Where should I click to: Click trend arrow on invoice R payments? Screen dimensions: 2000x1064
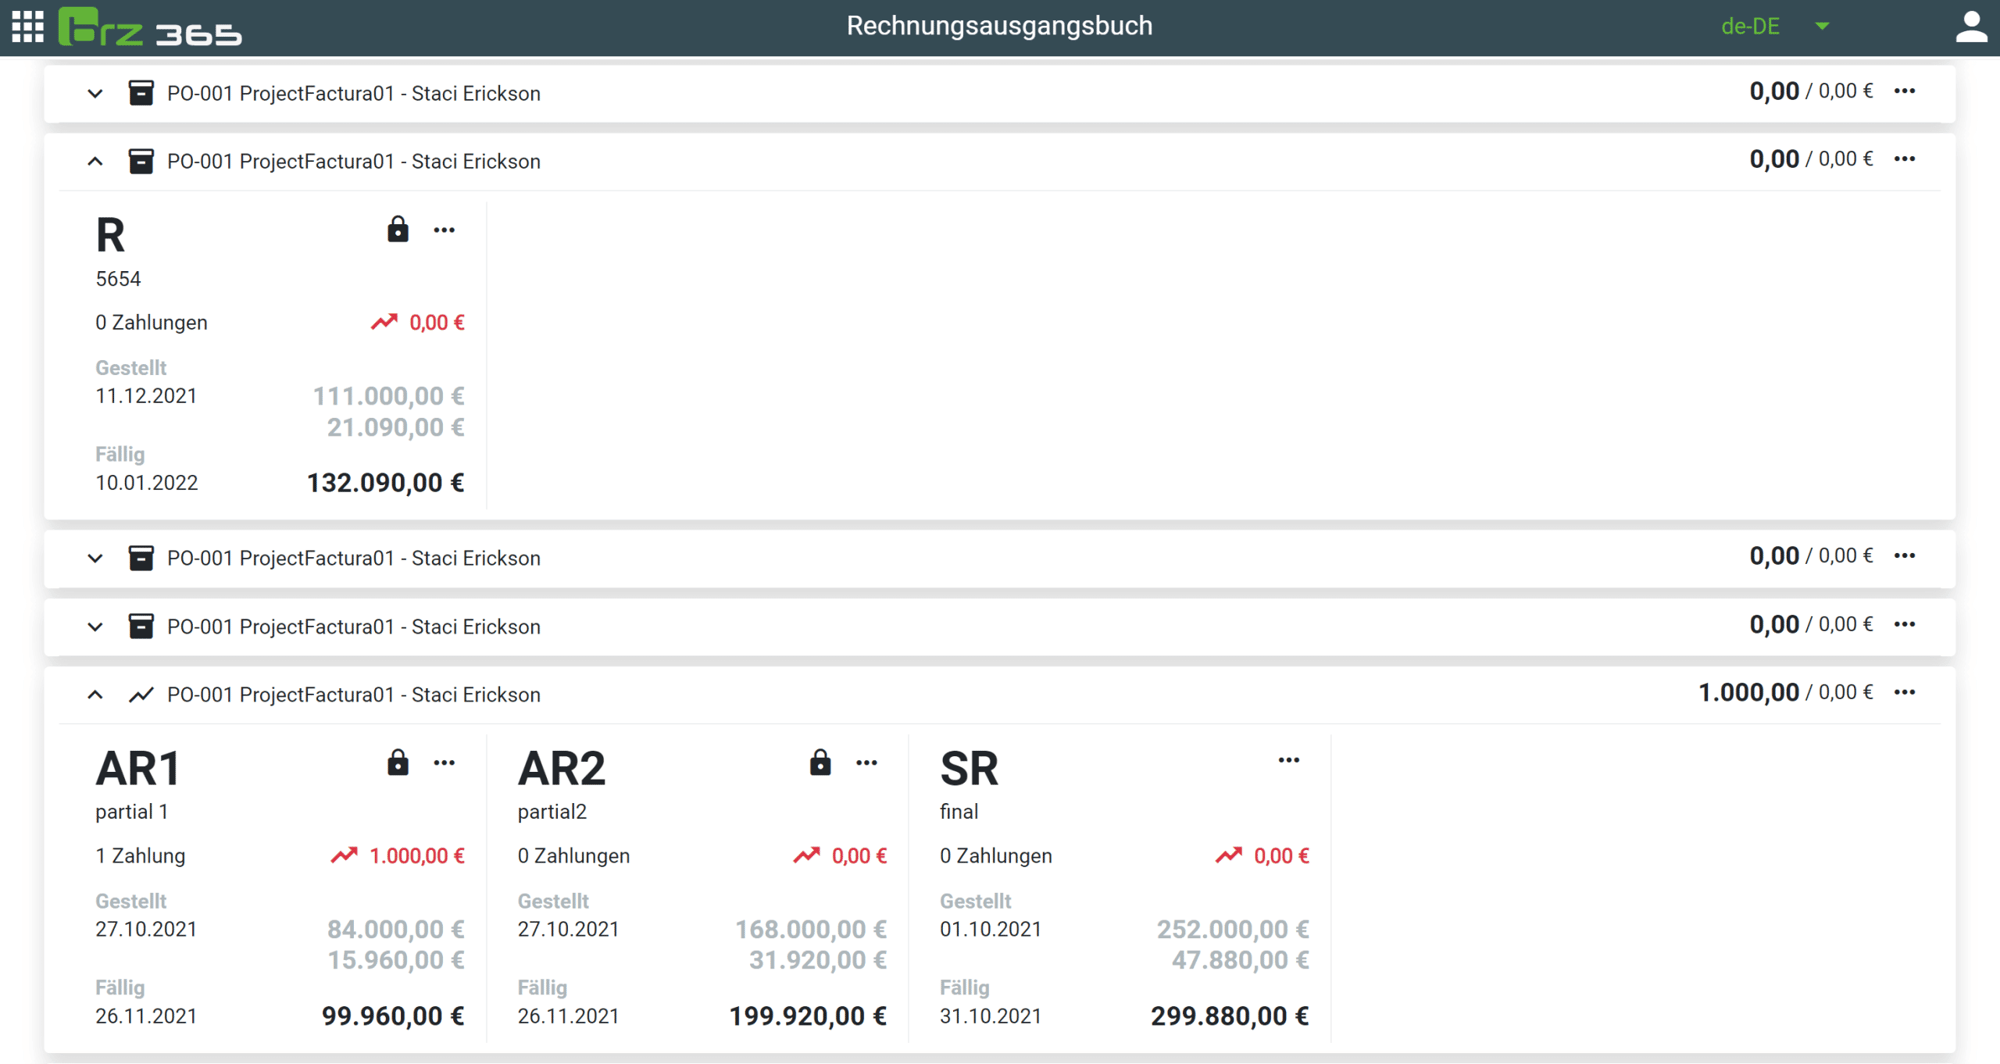coord(384,322)
